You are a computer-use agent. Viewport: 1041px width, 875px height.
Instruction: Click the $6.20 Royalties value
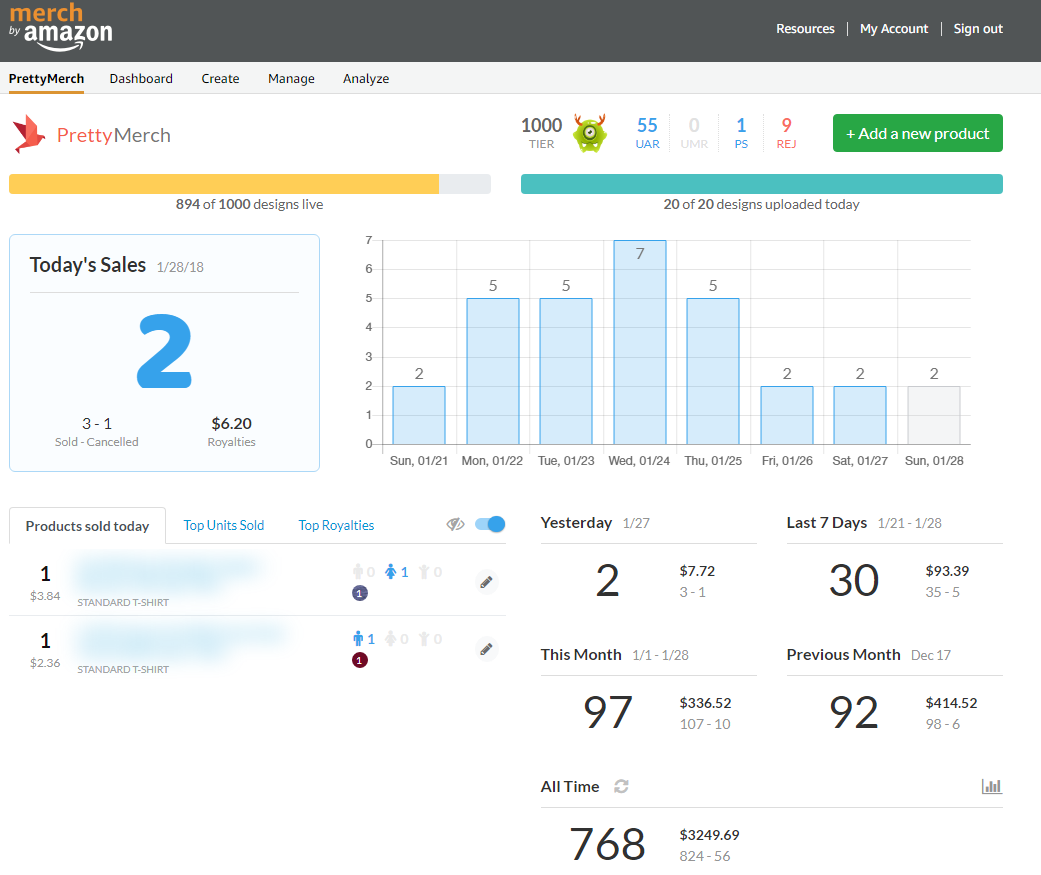click(231, 424)
